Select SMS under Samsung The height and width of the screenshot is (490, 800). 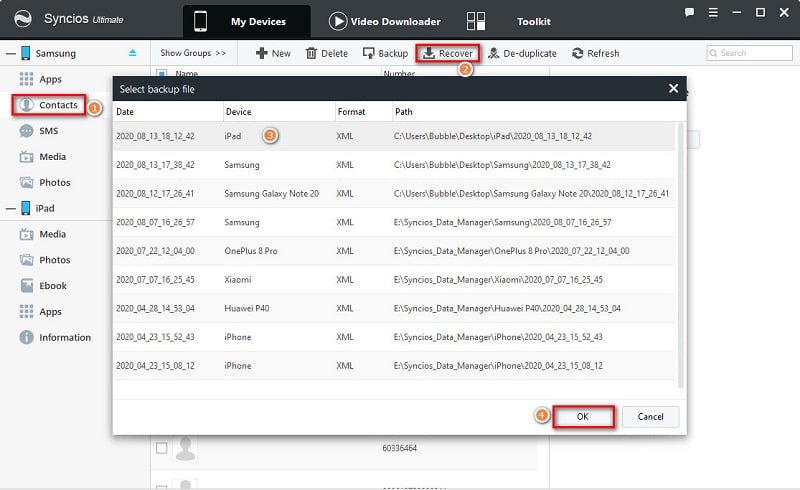tap(39, 131)
